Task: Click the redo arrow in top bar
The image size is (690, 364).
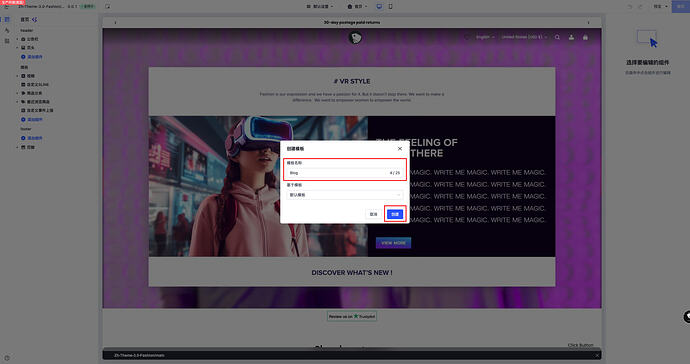Action: pos(640,7)
